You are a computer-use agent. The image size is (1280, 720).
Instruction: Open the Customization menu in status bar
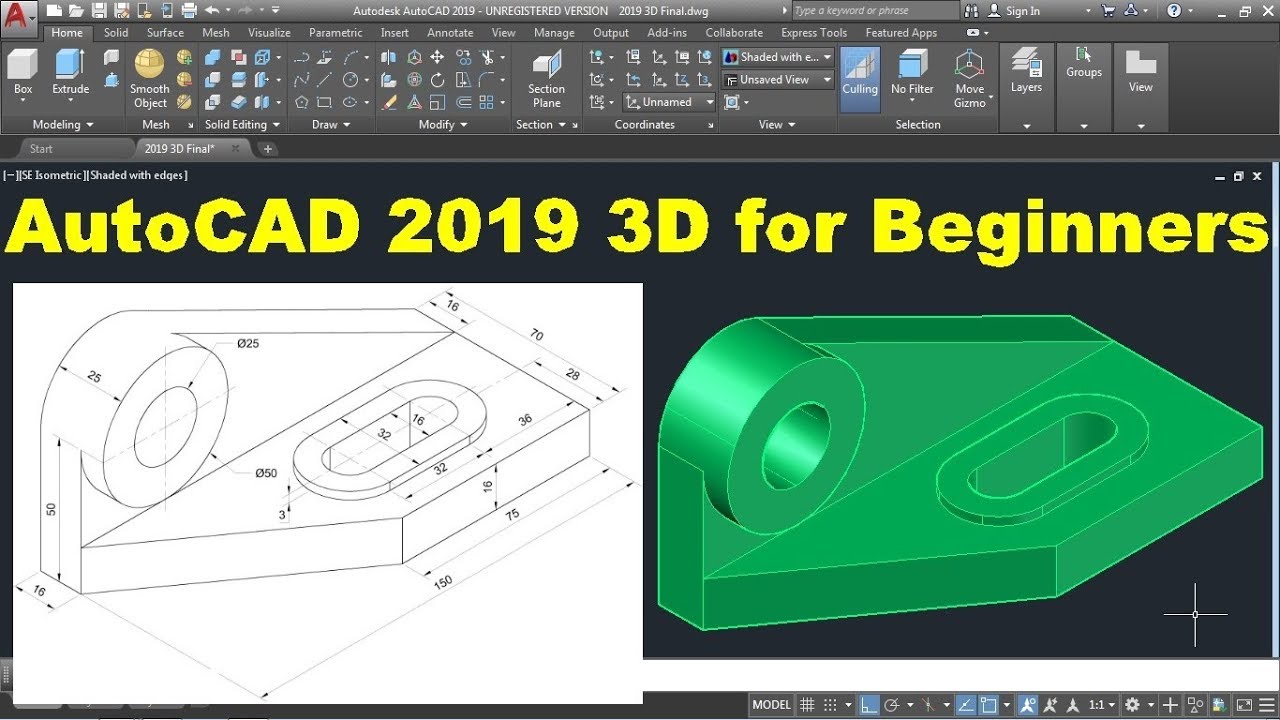tap(1265, 705)
